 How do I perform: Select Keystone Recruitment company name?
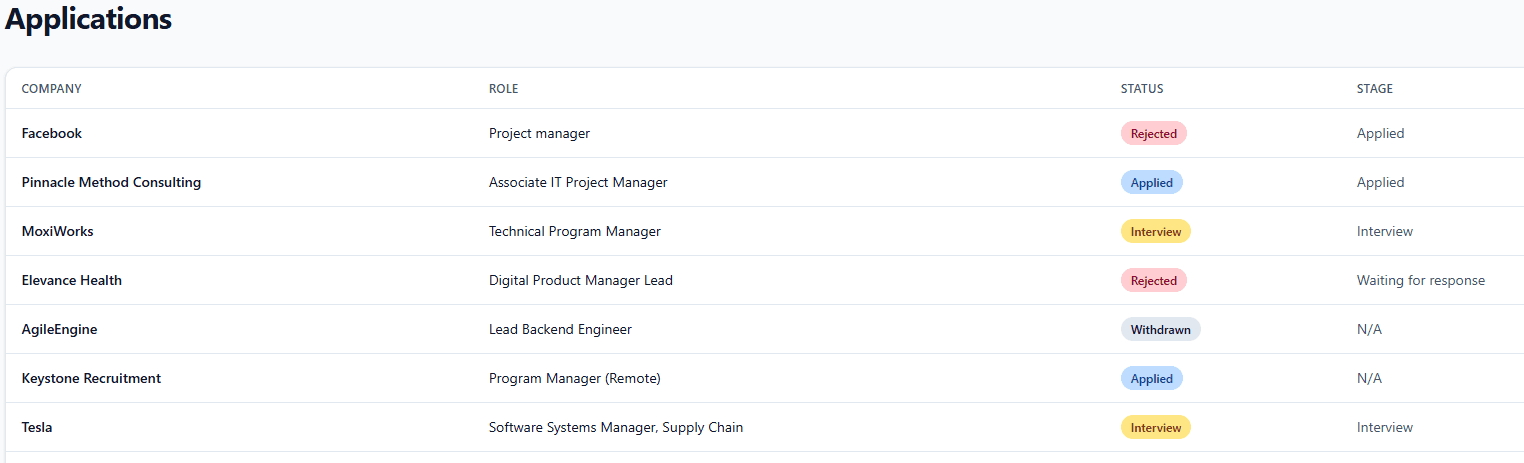[91, 378]
